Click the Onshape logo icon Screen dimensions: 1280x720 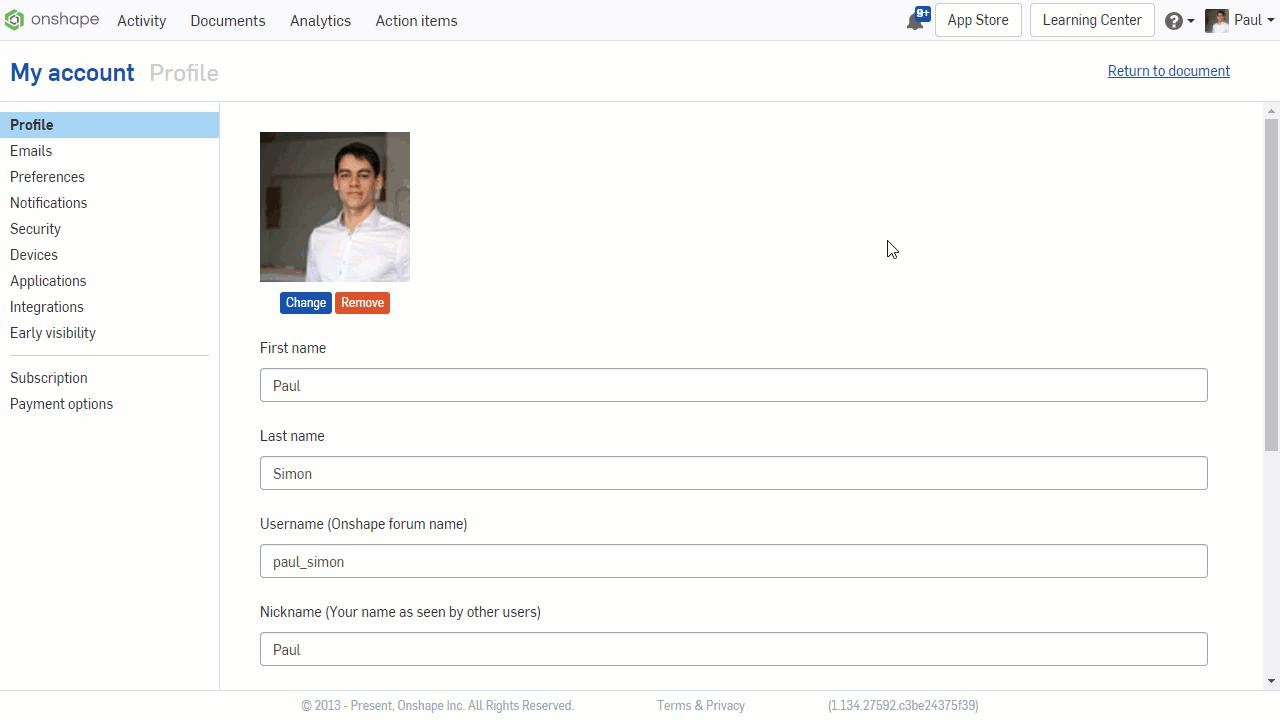(x=14, y=20)
